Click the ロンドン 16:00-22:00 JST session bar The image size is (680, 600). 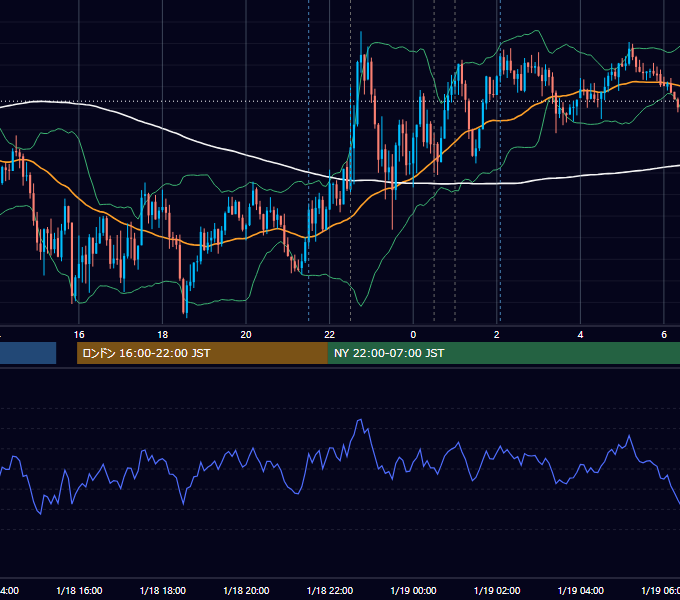pyautogui.click(x=202, y=353)
